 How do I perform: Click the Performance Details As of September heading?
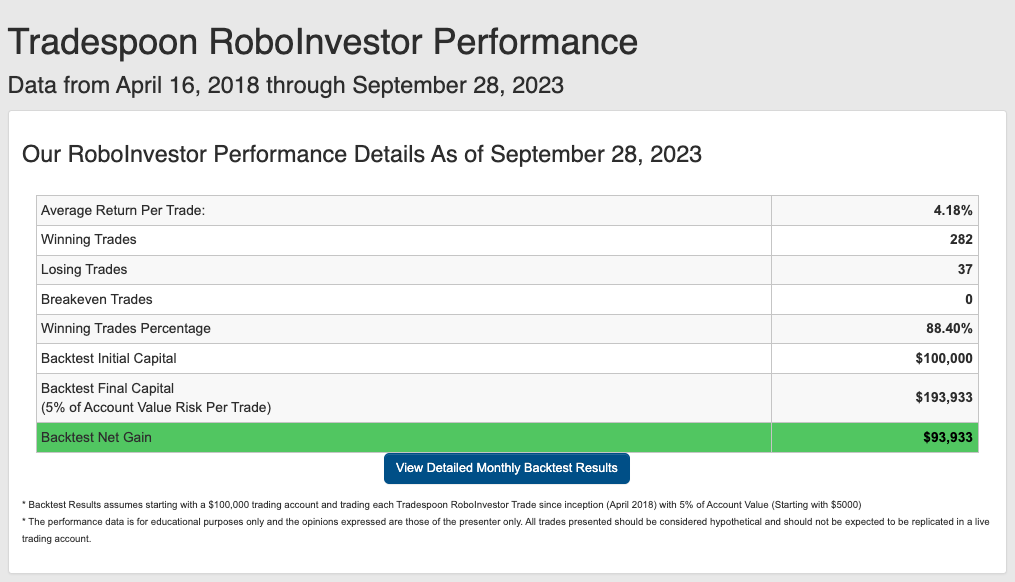tap(362, 155)
